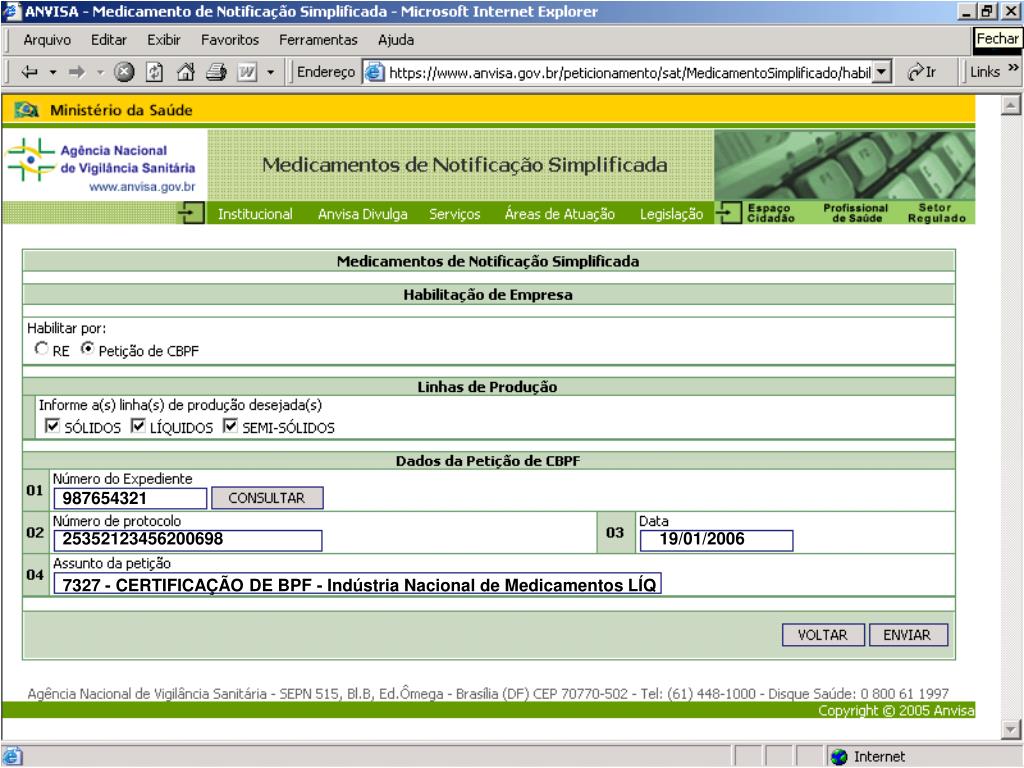Image resolution: width=1024 pixels, height=768 pixels.
Task: Click the Número de protocolo input field
Action: pyautogui.click(x=187, y=540)
